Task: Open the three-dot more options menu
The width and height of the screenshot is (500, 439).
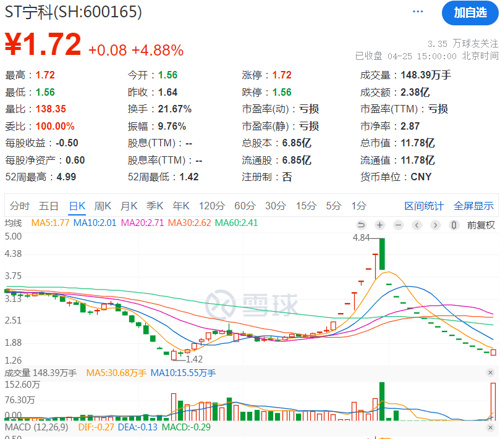Action: point(418,12)
